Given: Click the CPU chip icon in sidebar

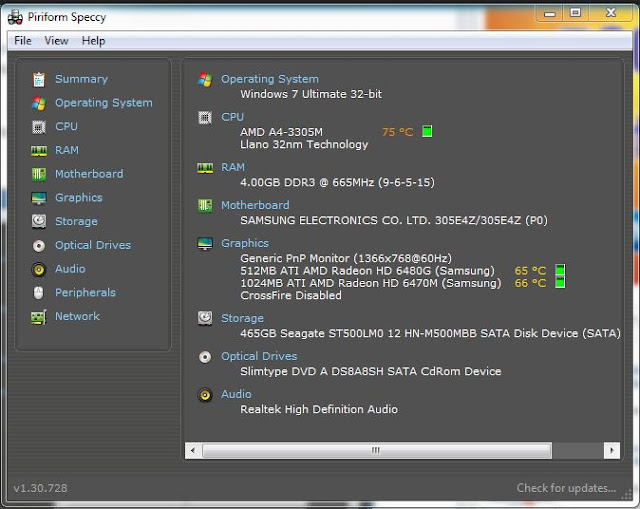Looking at the screenshot, I should [x=39, y=127].
